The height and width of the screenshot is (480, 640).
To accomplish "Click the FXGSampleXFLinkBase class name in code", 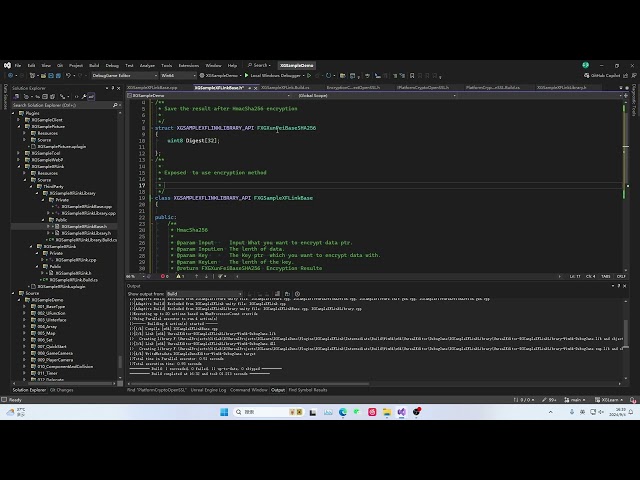I will 283,198.
